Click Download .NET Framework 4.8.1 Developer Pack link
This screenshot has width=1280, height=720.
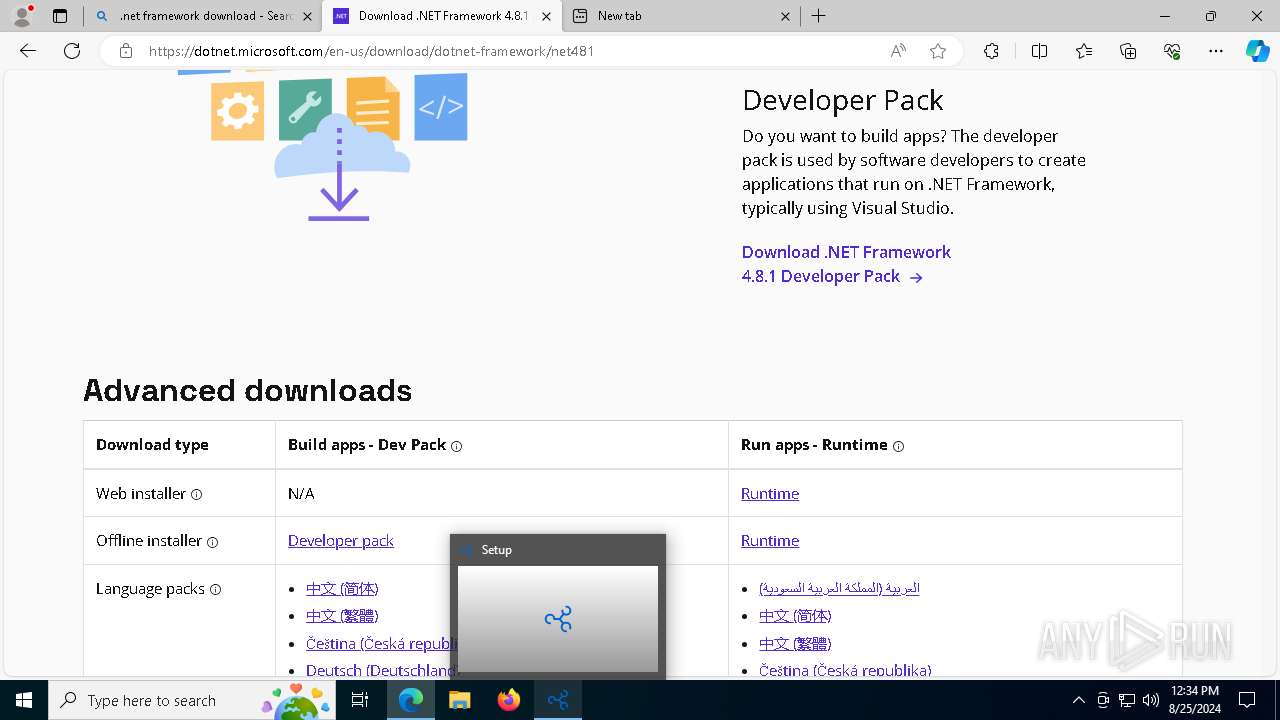point(846,264)
